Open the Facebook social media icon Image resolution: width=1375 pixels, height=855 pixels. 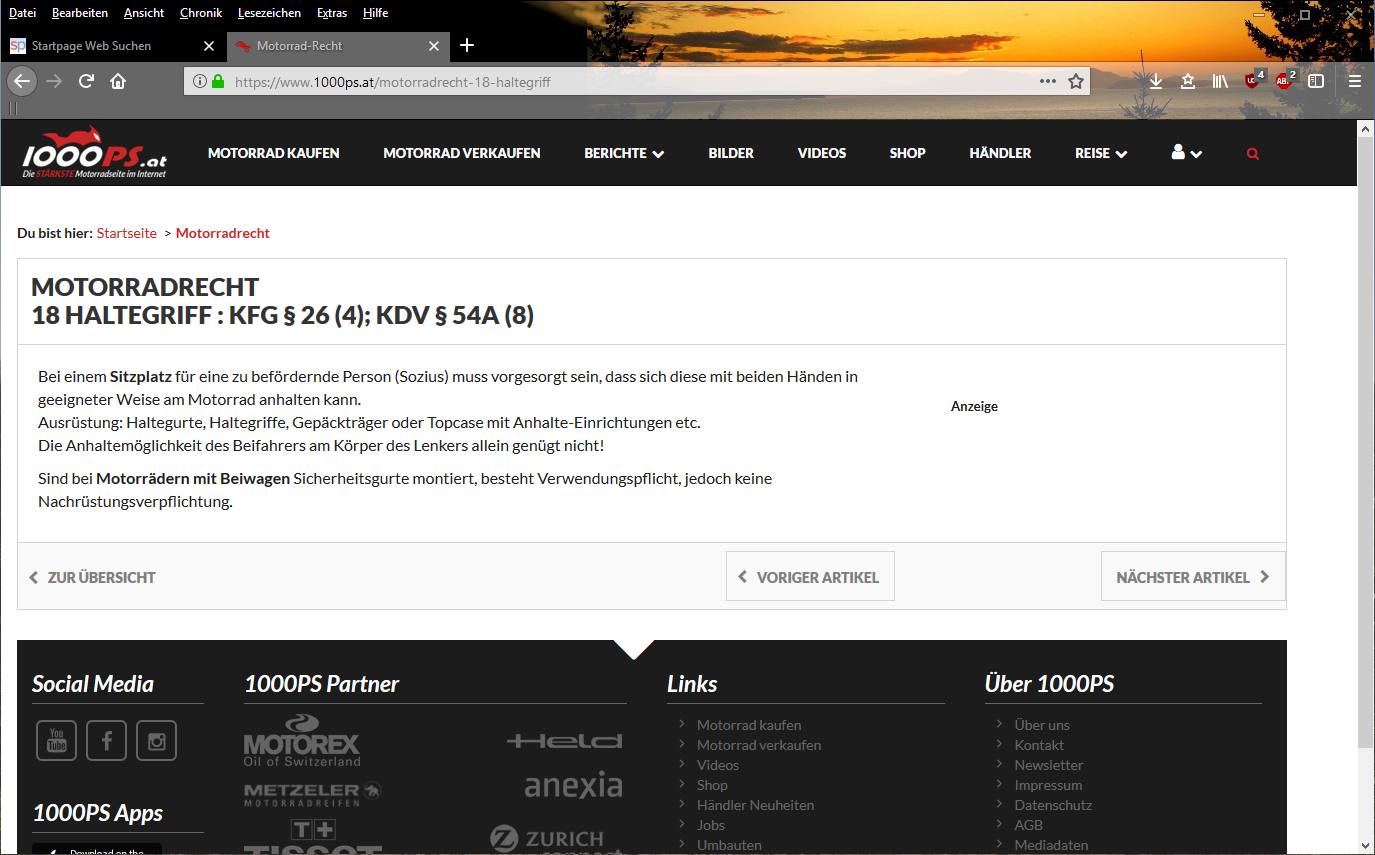pyautogui.click(x=106, y=741)
